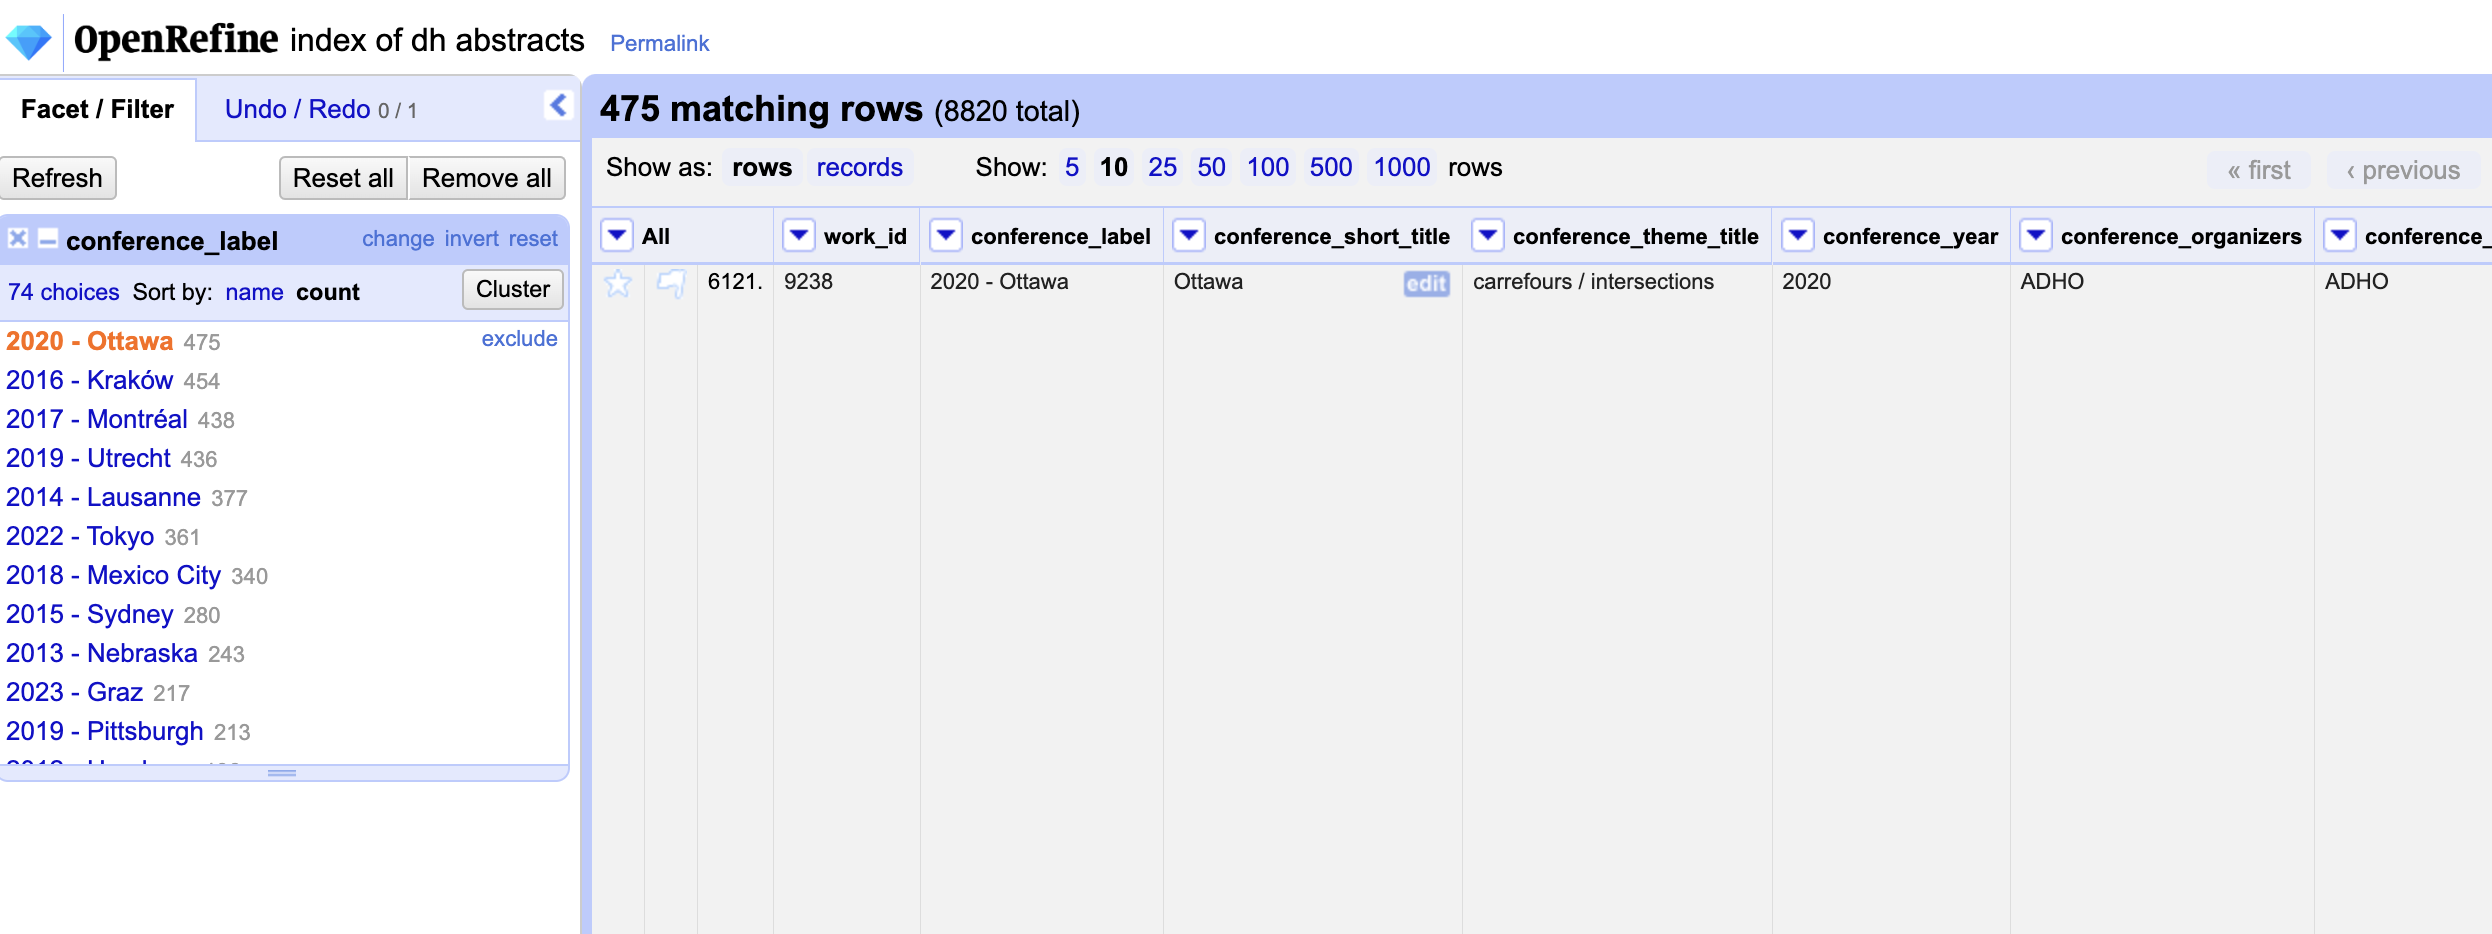2492x934 pixels.
Task: Open conference_year column dropdown
Action: coord(1797,236)
